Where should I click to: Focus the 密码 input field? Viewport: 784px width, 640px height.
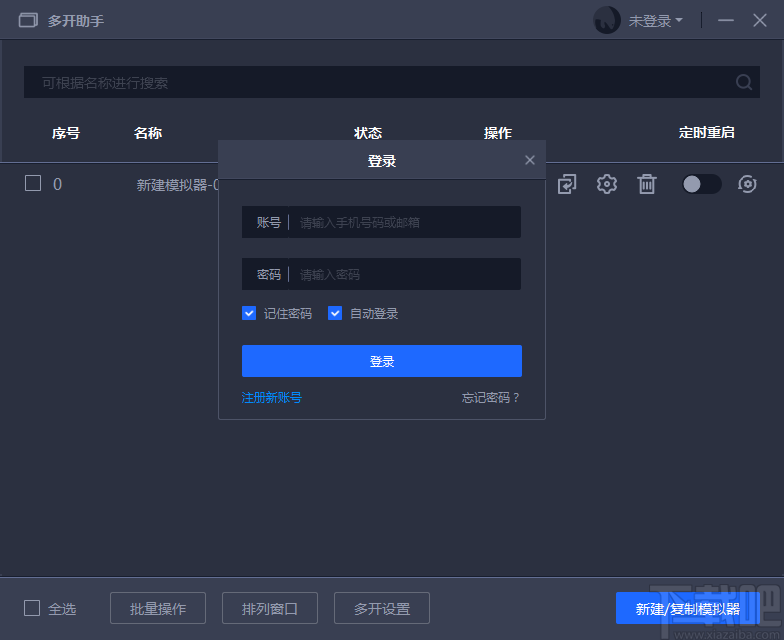pos(382,274)
